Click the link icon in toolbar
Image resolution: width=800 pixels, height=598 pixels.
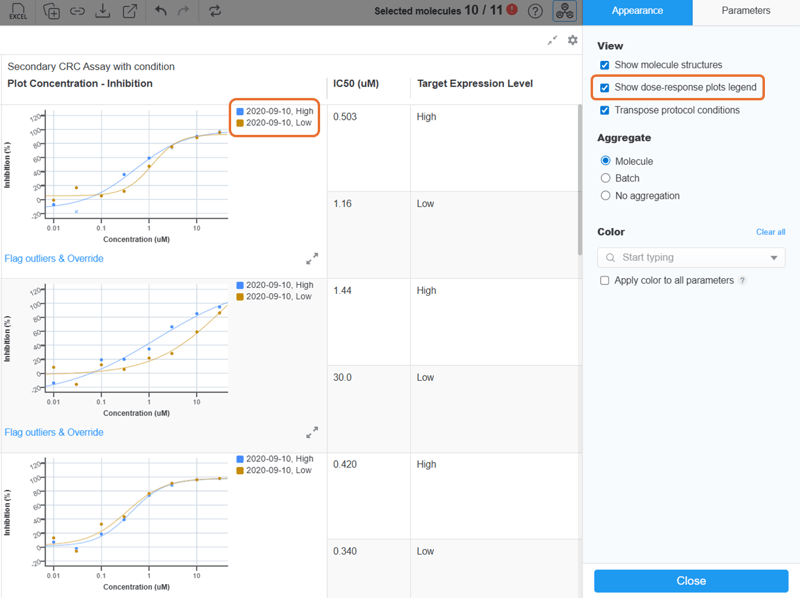coord(77,12)
